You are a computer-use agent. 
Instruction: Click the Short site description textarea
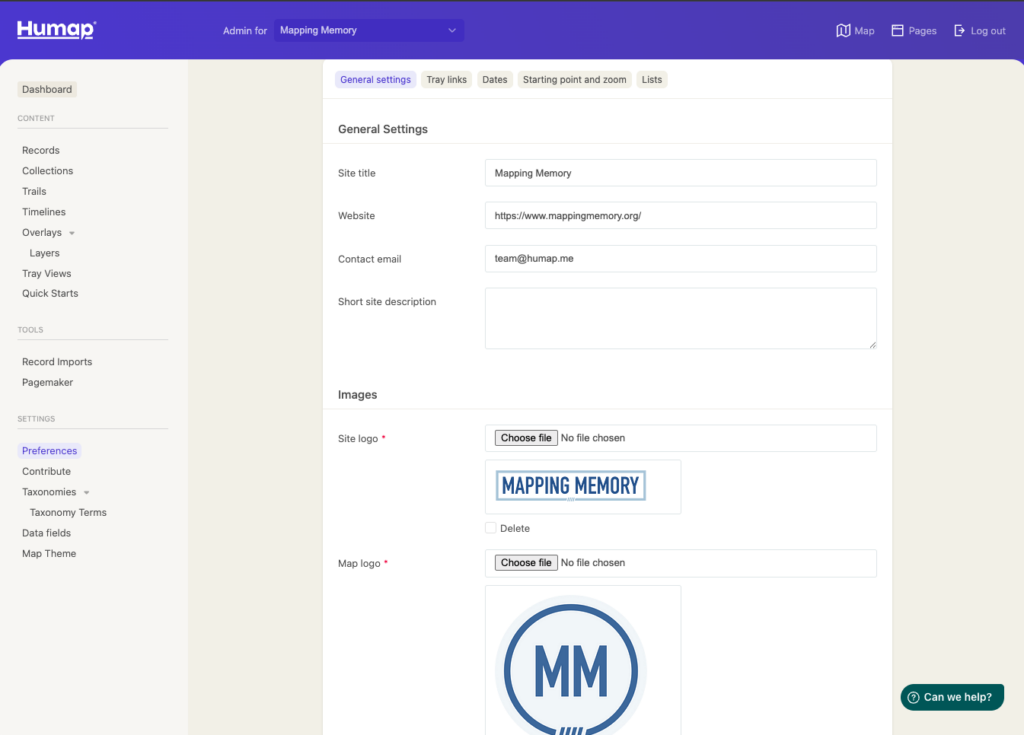(x=680, y=318)
